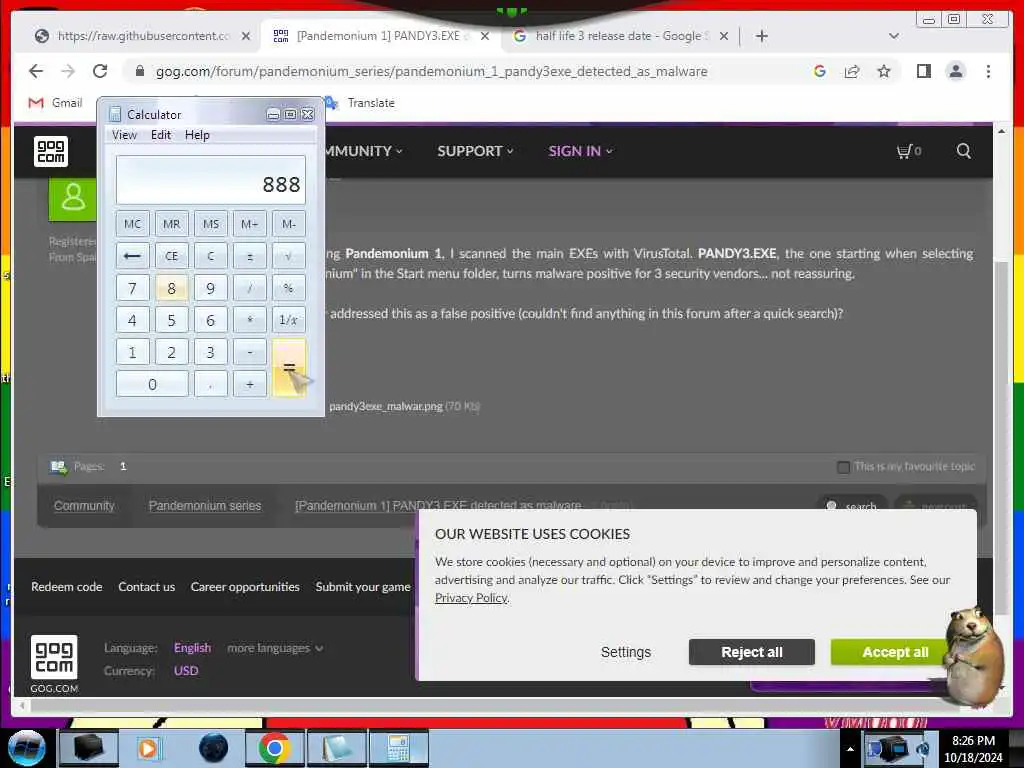This screenshot has width=1024, height=768.
Task: Click the Calculator 8 key
Action: point(172,288)
